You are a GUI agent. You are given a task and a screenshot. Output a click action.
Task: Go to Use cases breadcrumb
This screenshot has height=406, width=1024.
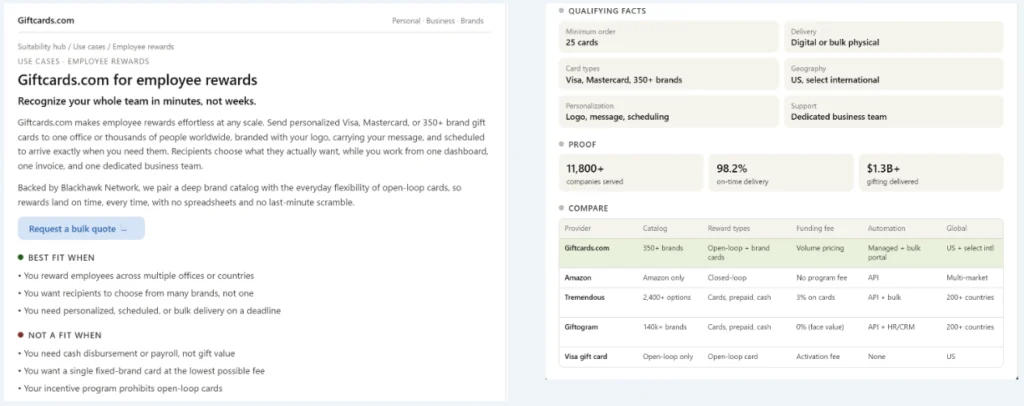[90, 47]
